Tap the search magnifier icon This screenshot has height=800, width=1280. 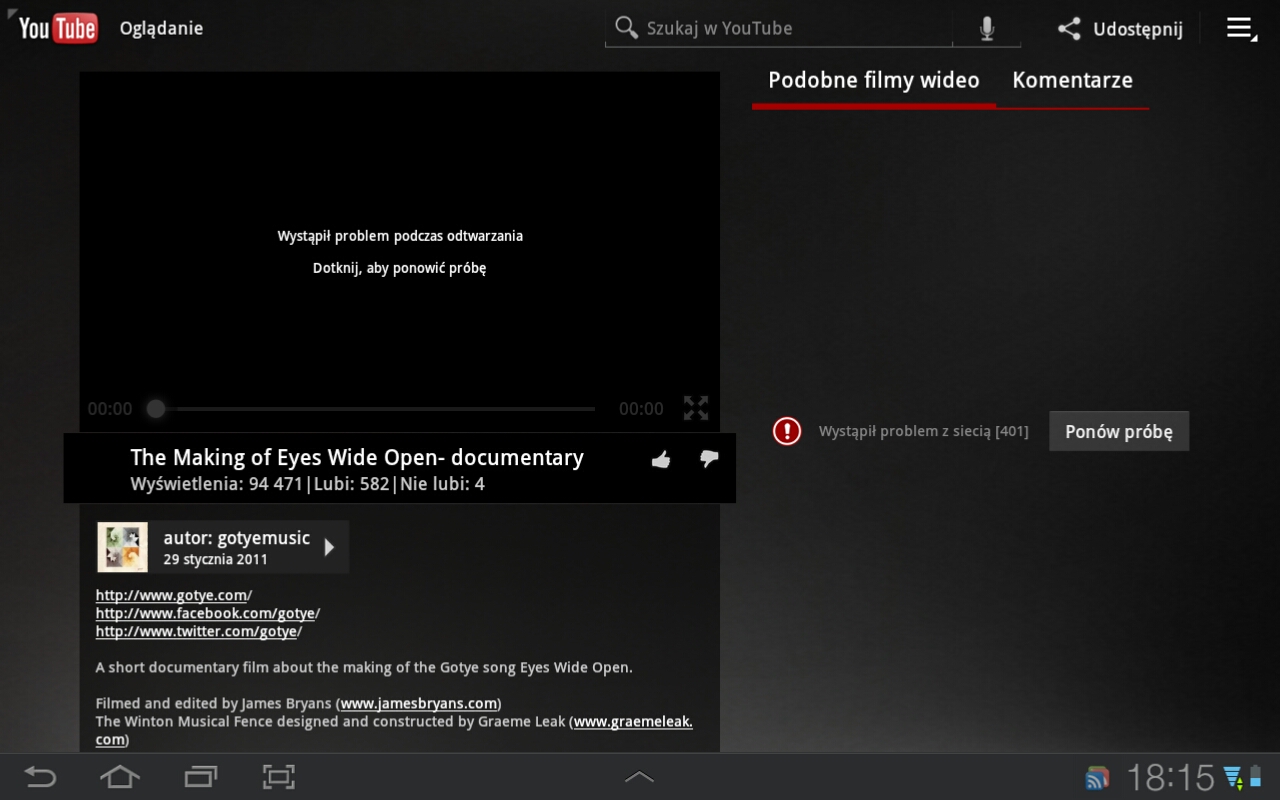tap(627, 28)
